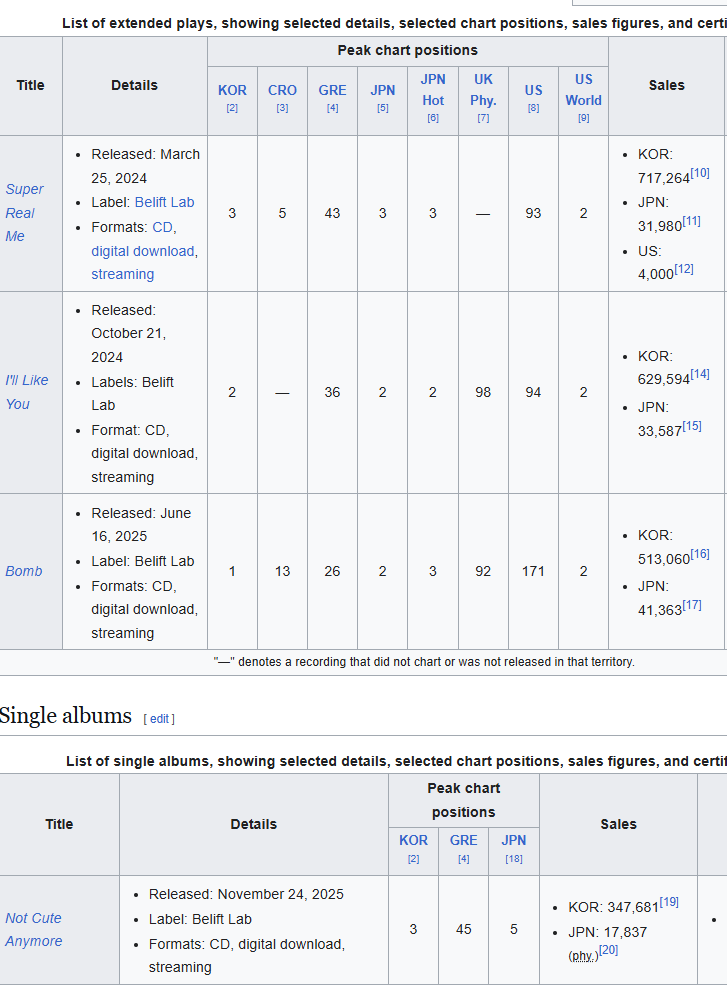
Task: Open citation [17] for JPN sales 41,363
Action: [x=692, y=605]
